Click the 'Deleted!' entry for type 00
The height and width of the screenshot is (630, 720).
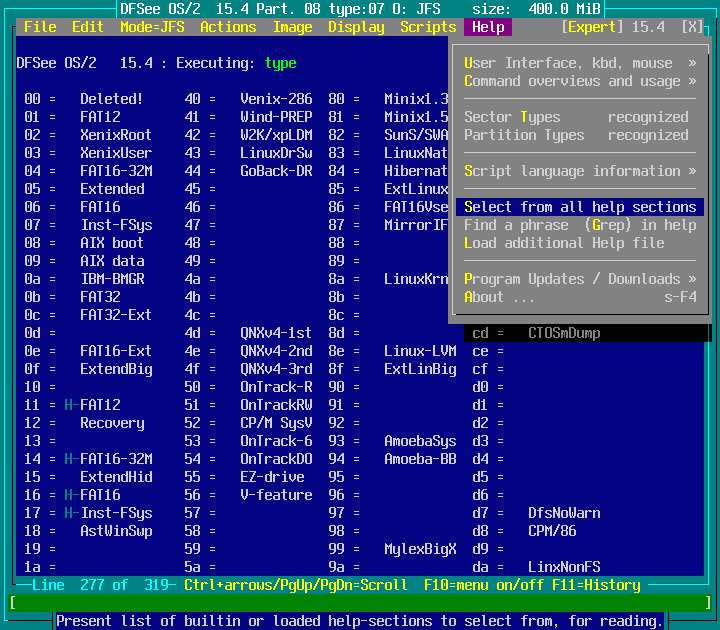pyautogui.click(x=112, y=99)
